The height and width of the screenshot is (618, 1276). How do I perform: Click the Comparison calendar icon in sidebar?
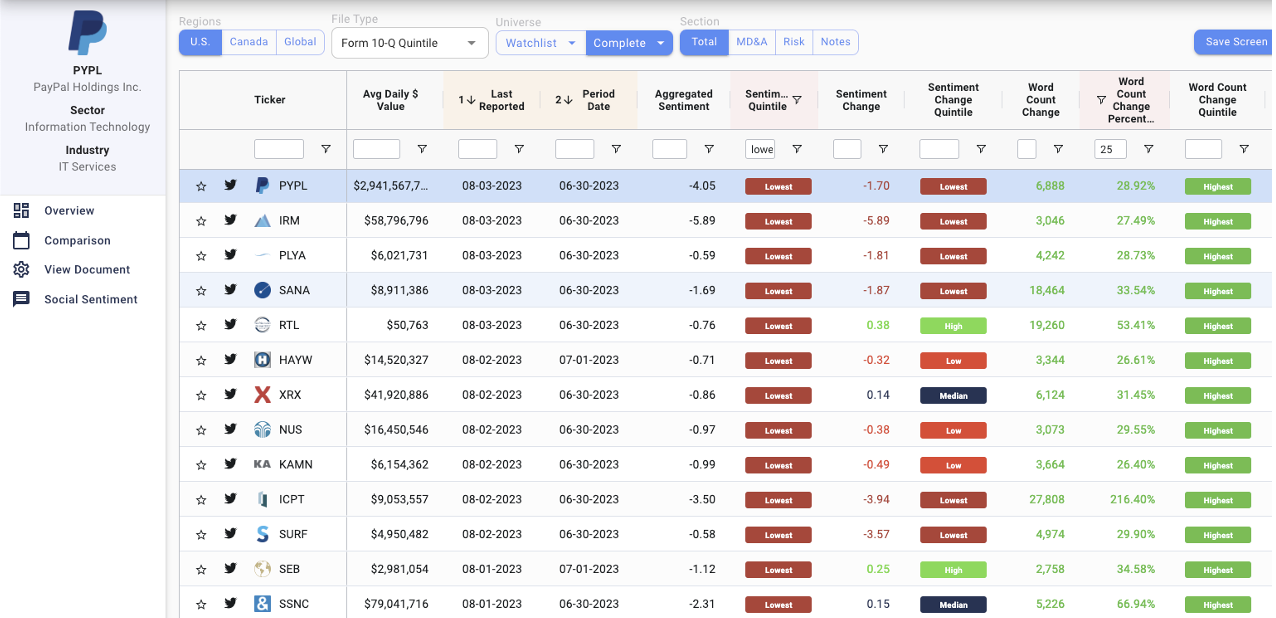point(21,240)
